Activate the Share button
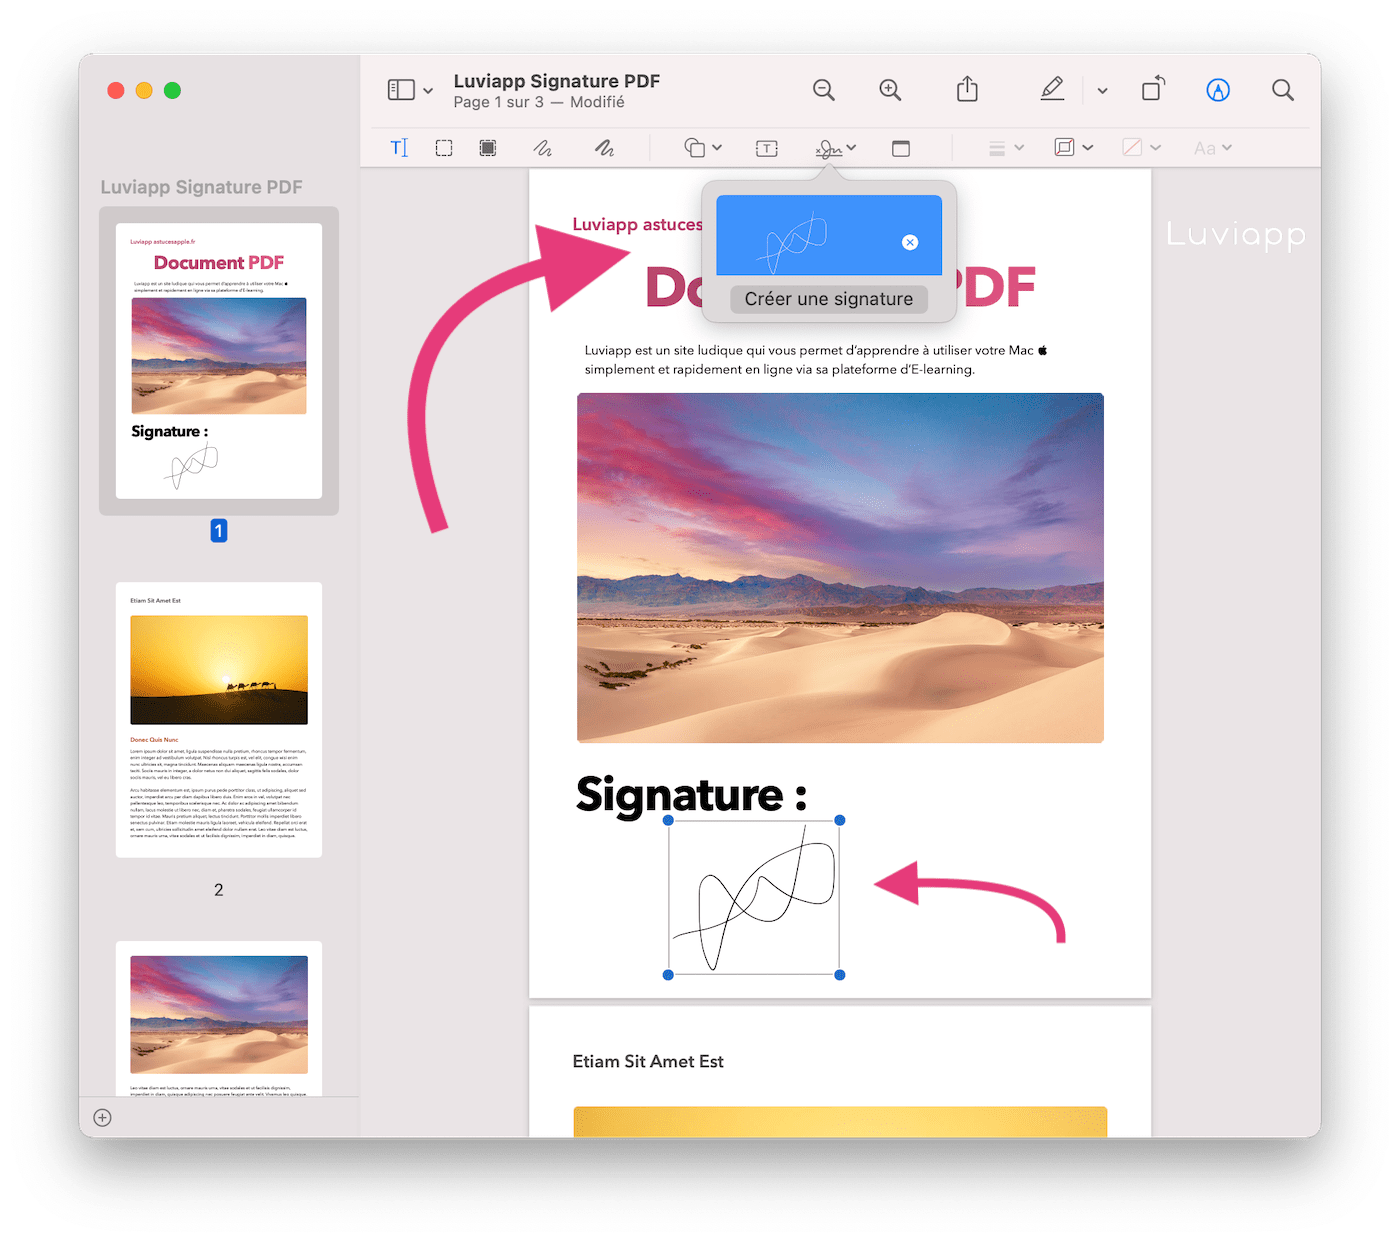Screen dimensions: 1400x1242 [966, 89]
